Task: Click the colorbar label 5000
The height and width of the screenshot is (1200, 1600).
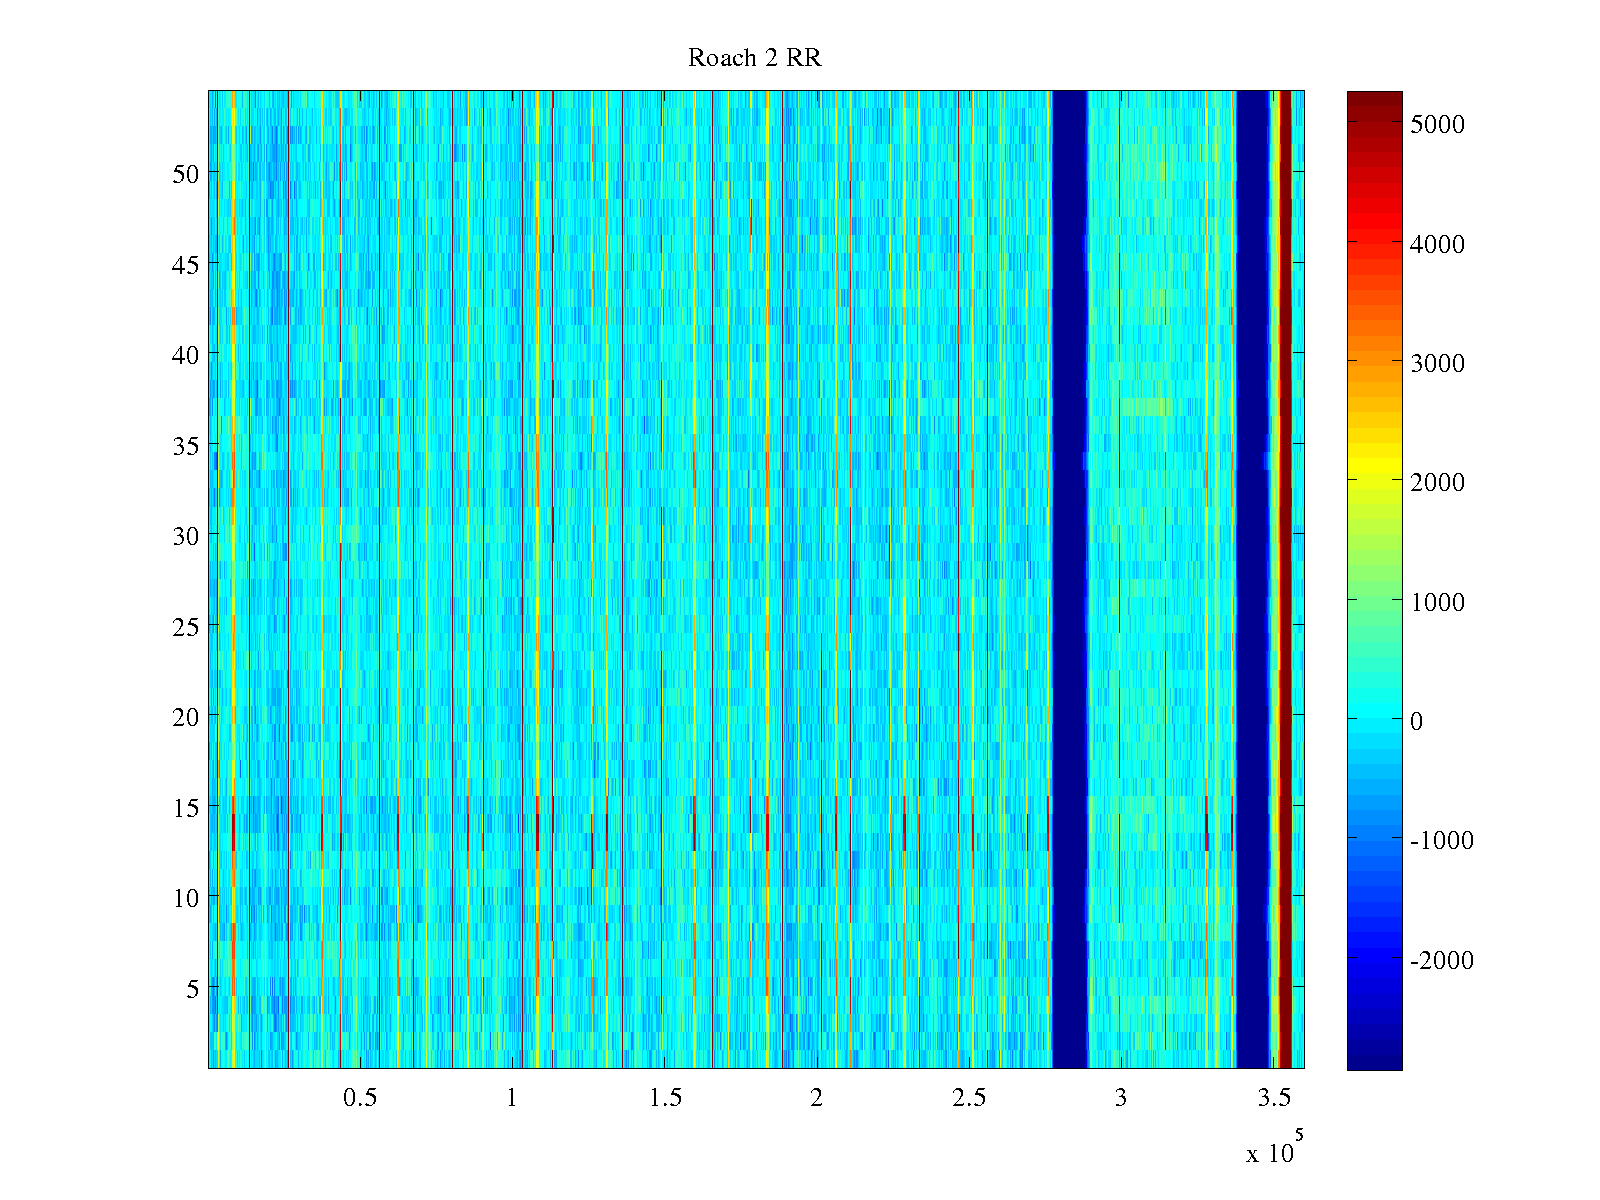Action: tap(1437, 124)
